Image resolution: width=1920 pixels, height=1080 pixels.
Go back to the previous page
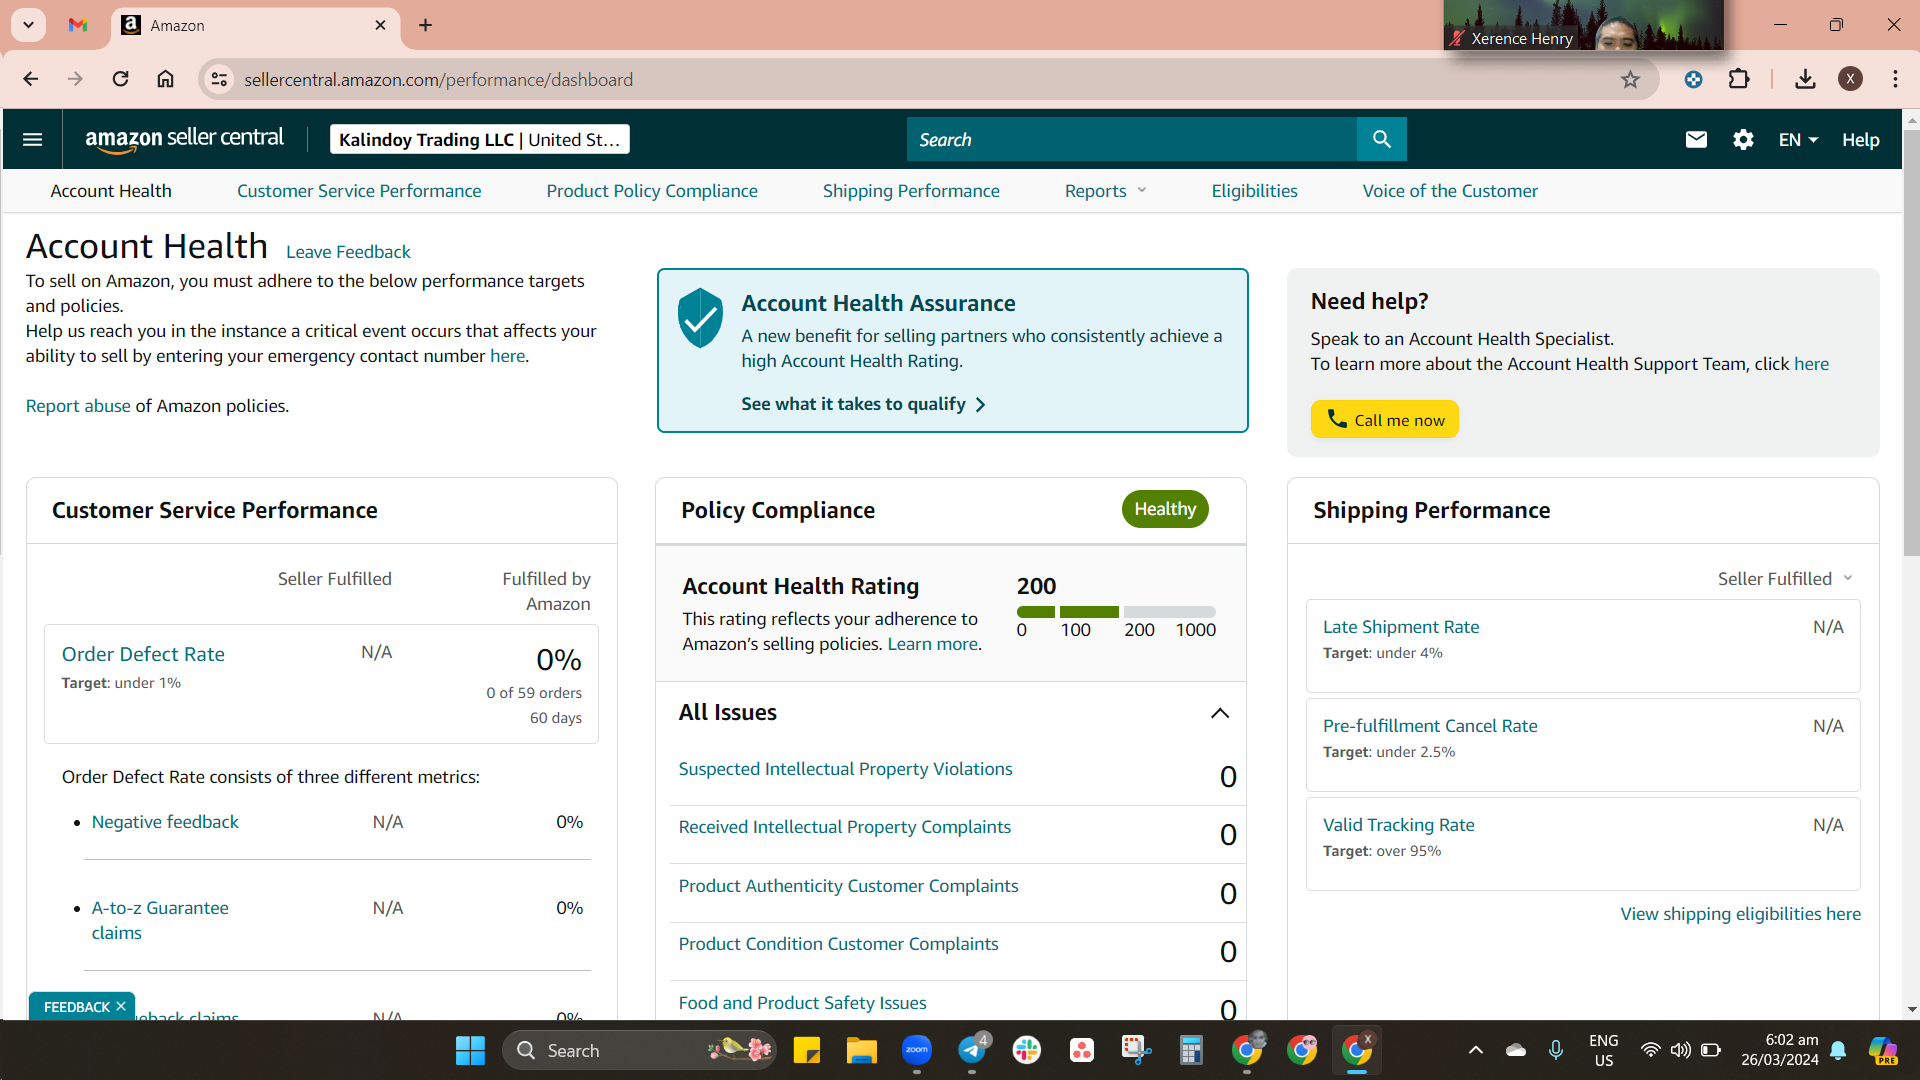coord(31,79)
